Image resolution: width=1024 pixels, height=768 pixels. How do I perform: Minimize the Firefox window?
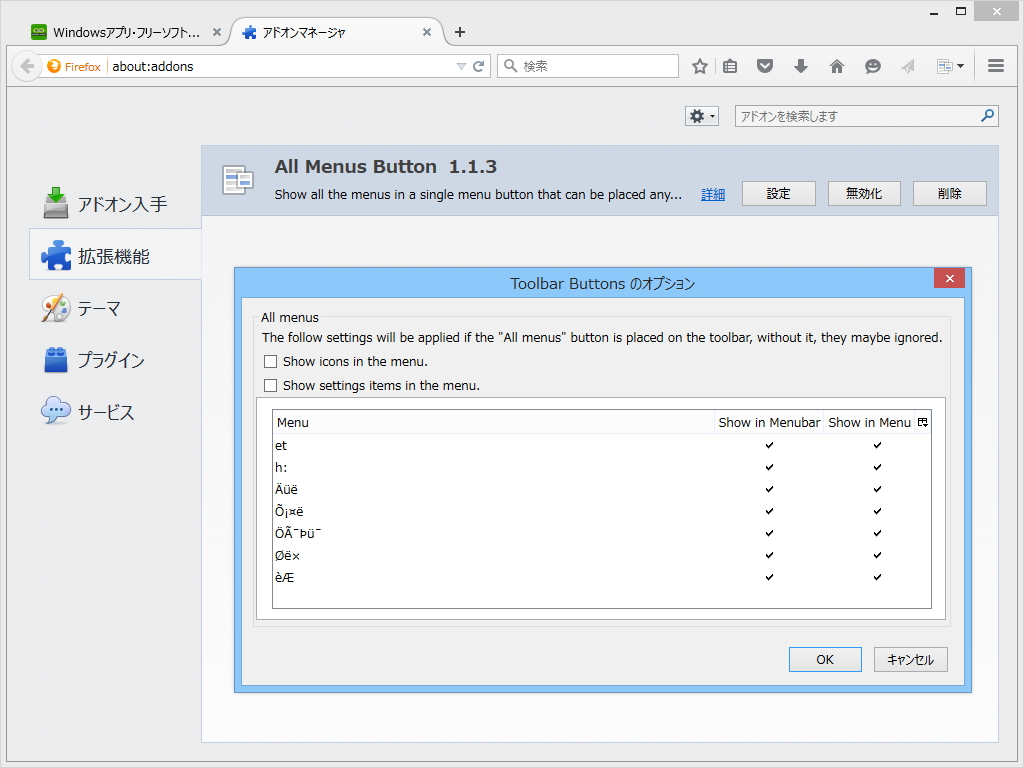click(x=934, y=12)
